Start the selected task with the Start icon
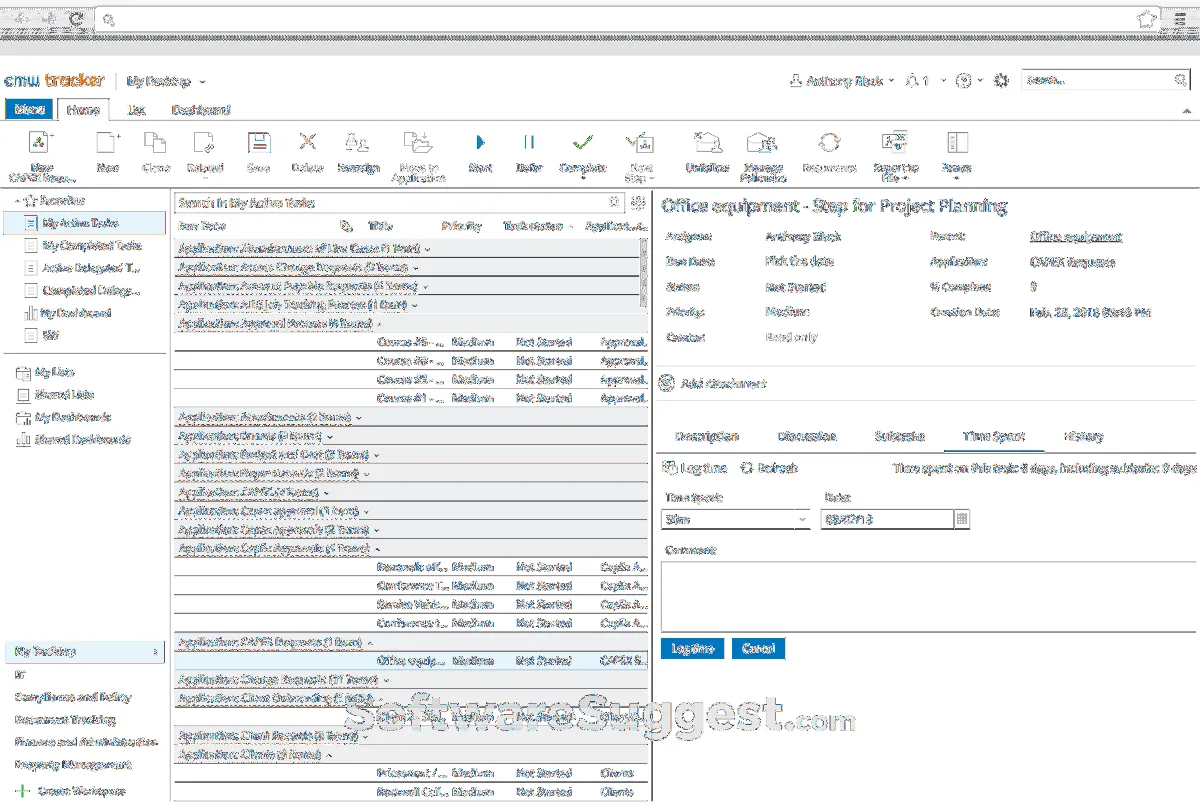This screenshot has width=1200, height=805. click(479, 150)
